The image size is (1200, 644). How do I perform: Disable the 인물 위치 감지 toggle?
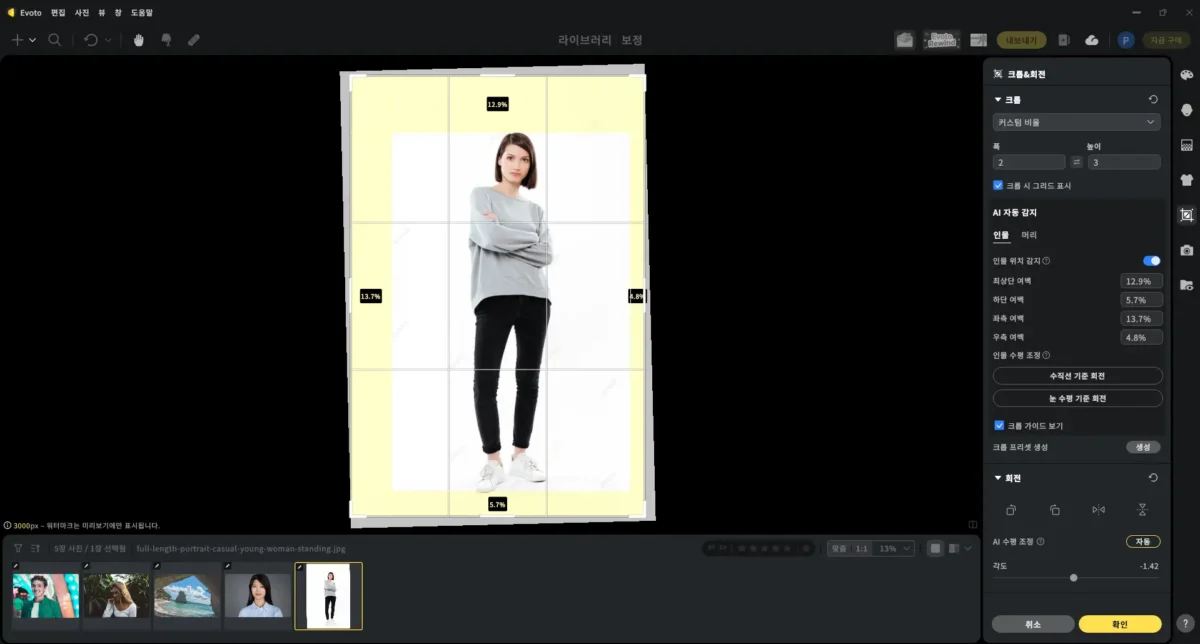point(1151,260)
